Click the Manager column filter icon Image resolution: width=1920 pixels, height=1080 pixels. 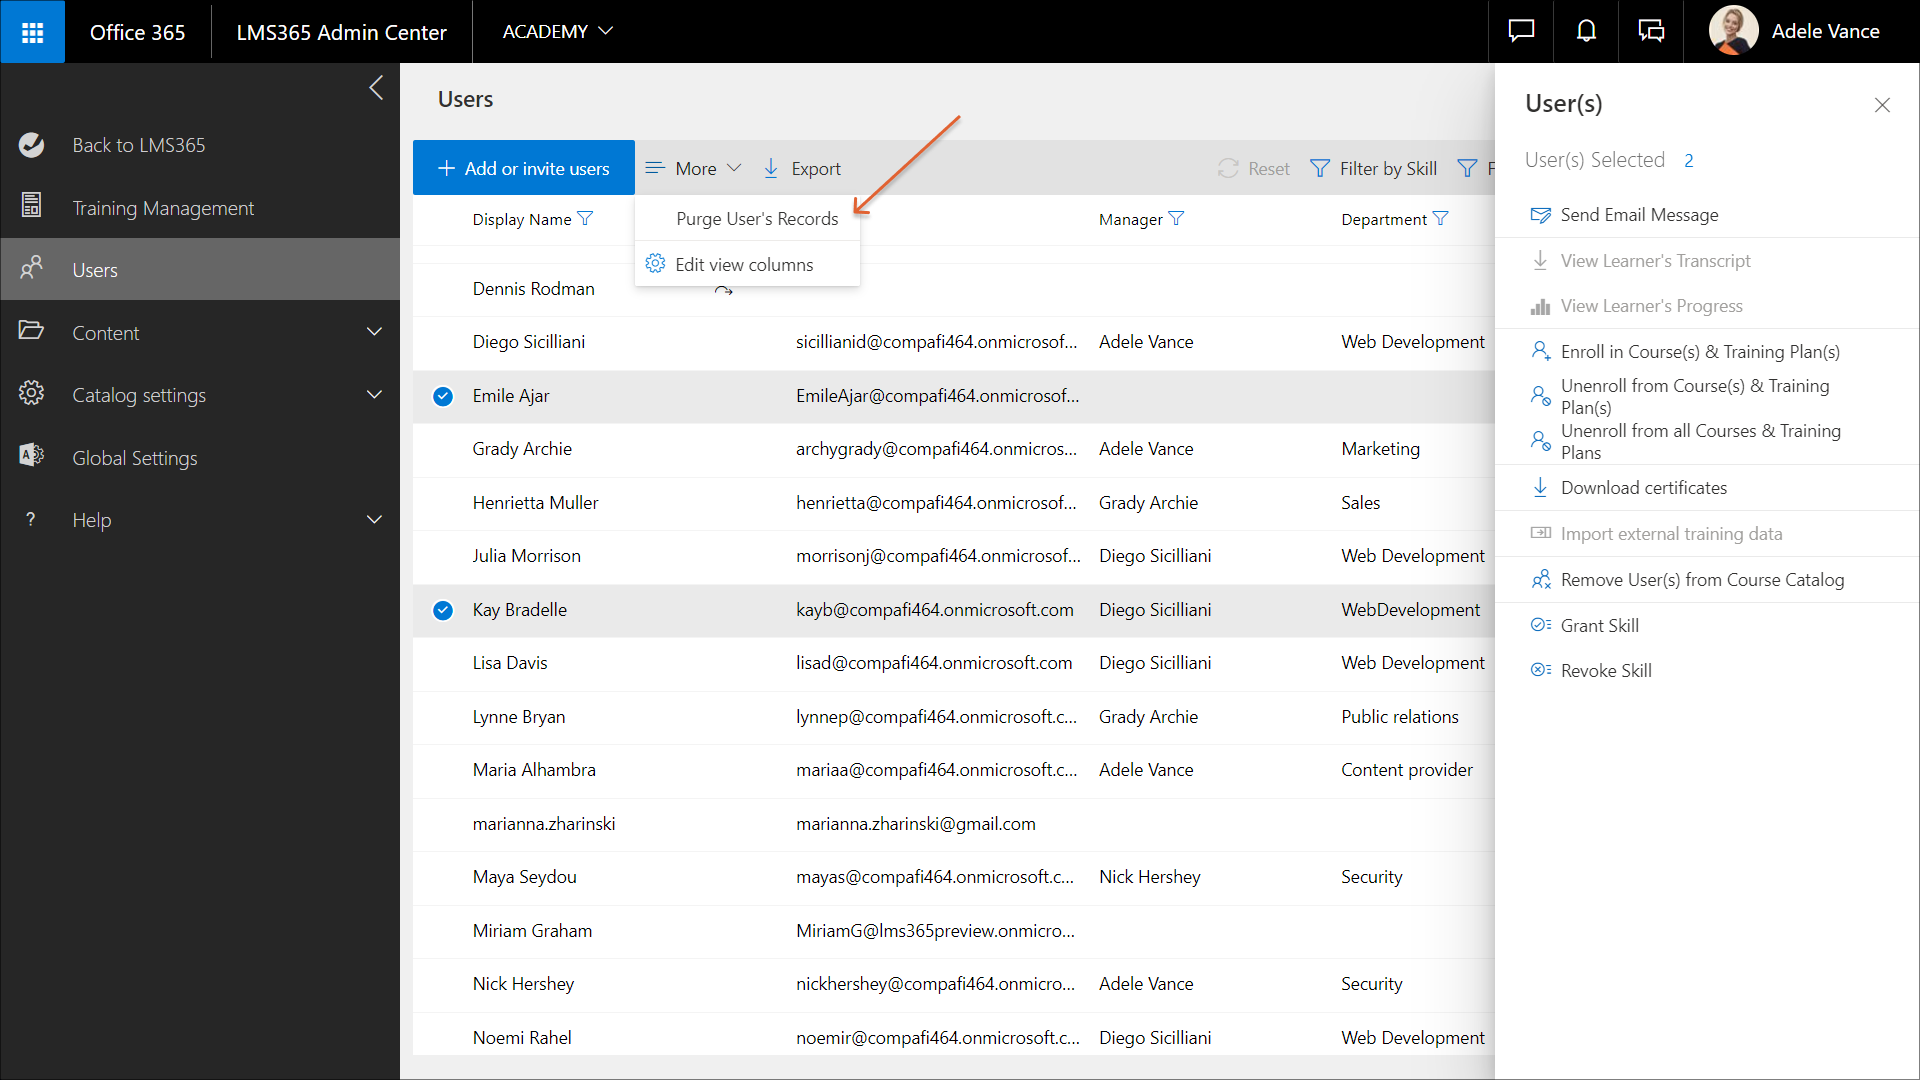pyautogui.click(x=1177, y=219)
